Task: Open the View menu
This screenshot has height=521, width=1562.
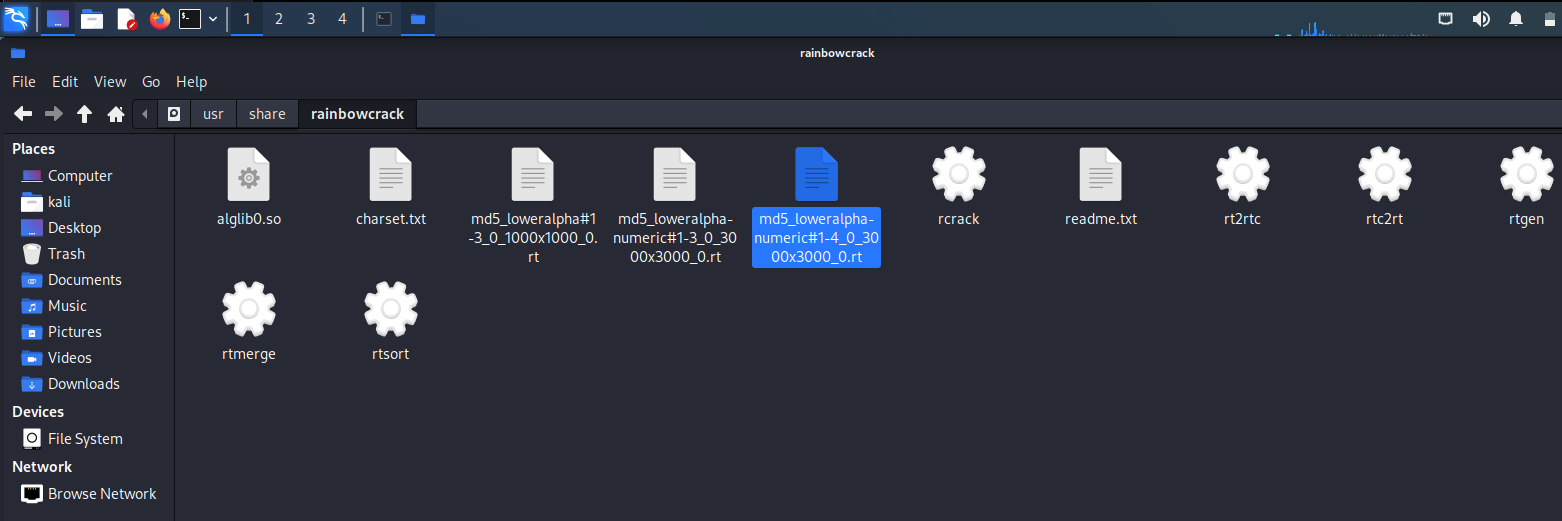Action: [110, 82]
